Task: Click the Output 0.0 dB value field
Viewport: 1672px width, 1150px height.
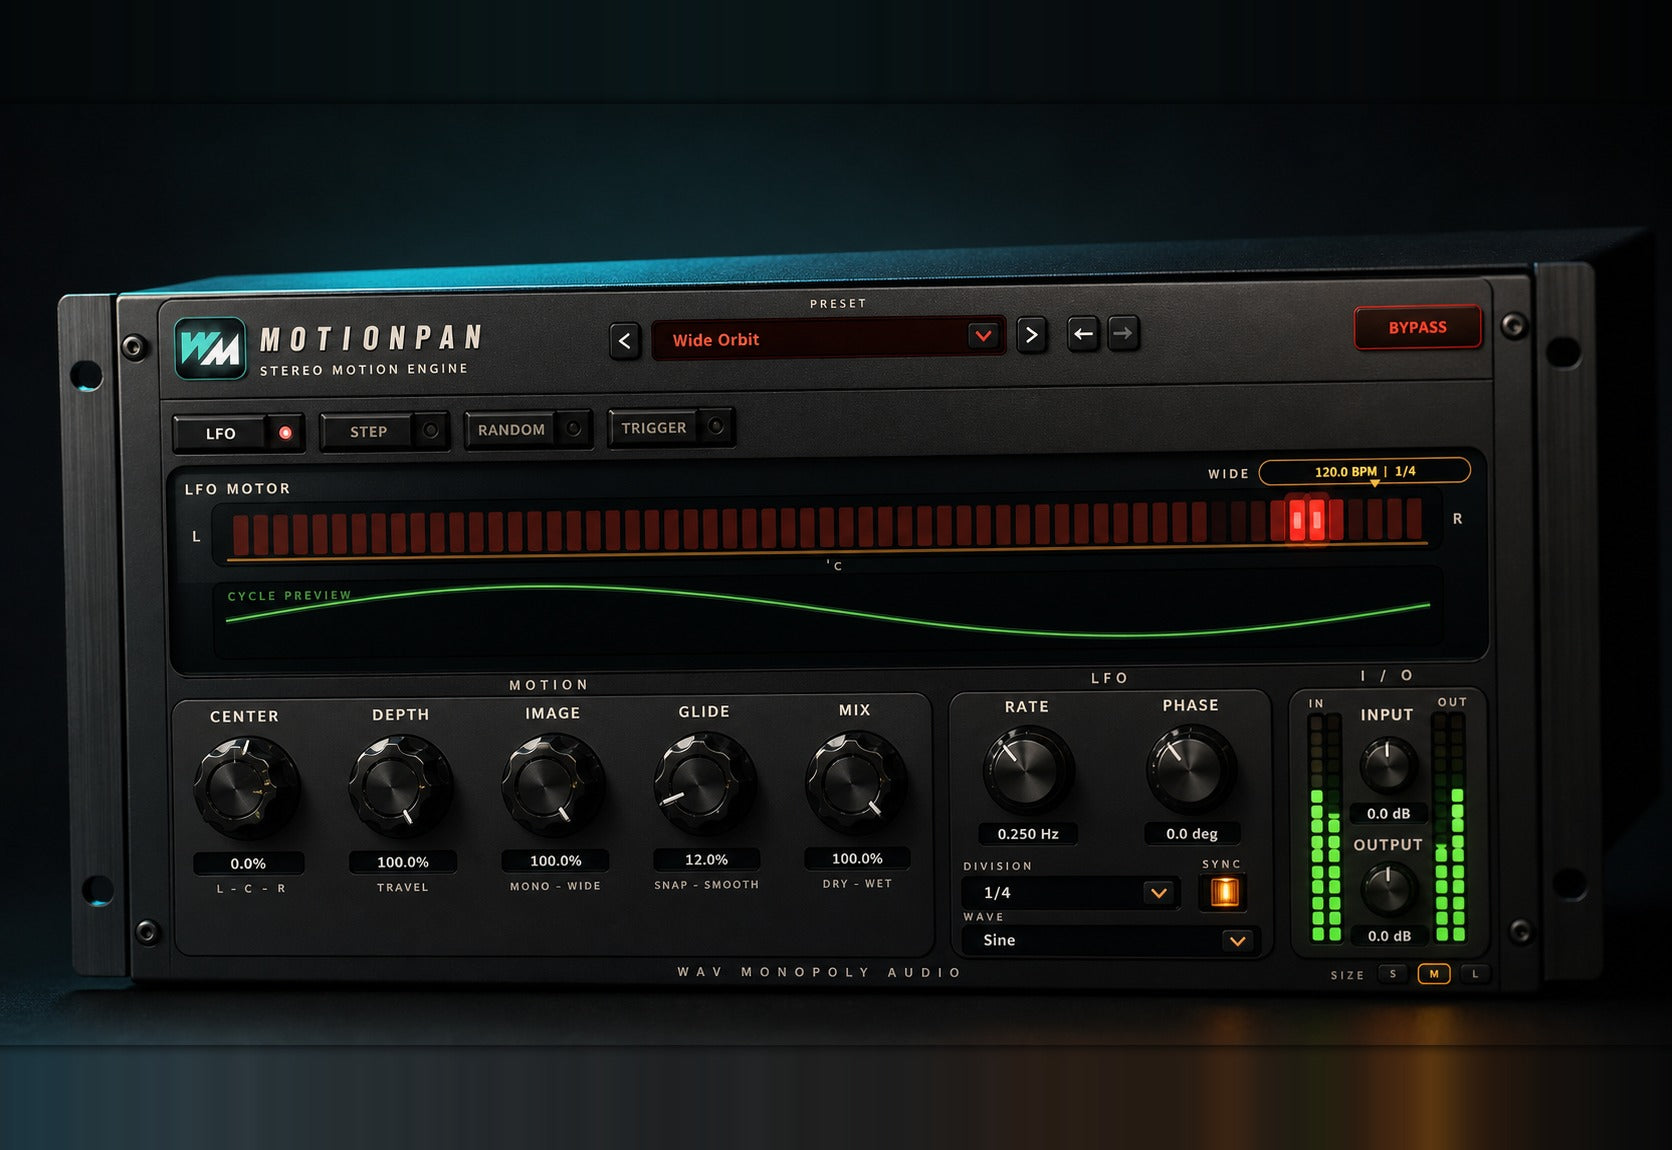Action: [x=1389, y=935]
